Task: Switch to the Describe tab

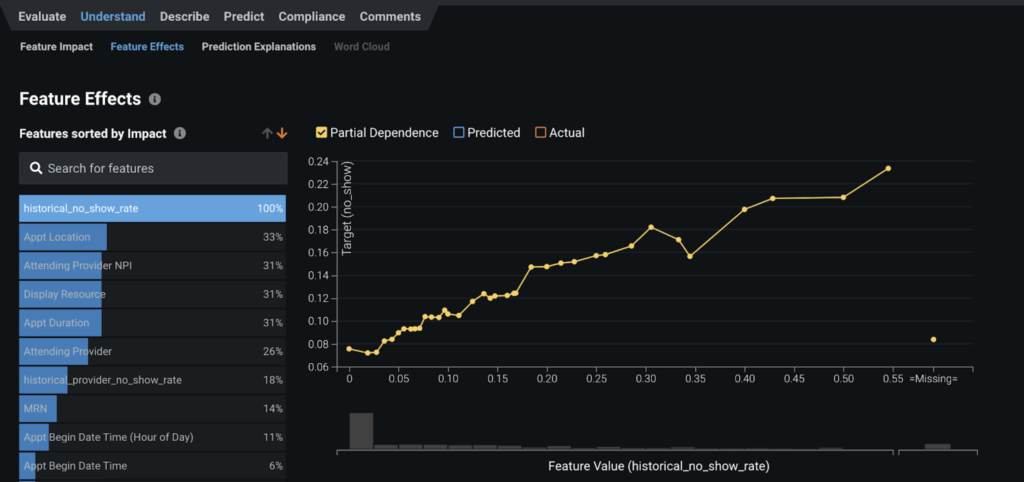Action: (x=185, y=16)
